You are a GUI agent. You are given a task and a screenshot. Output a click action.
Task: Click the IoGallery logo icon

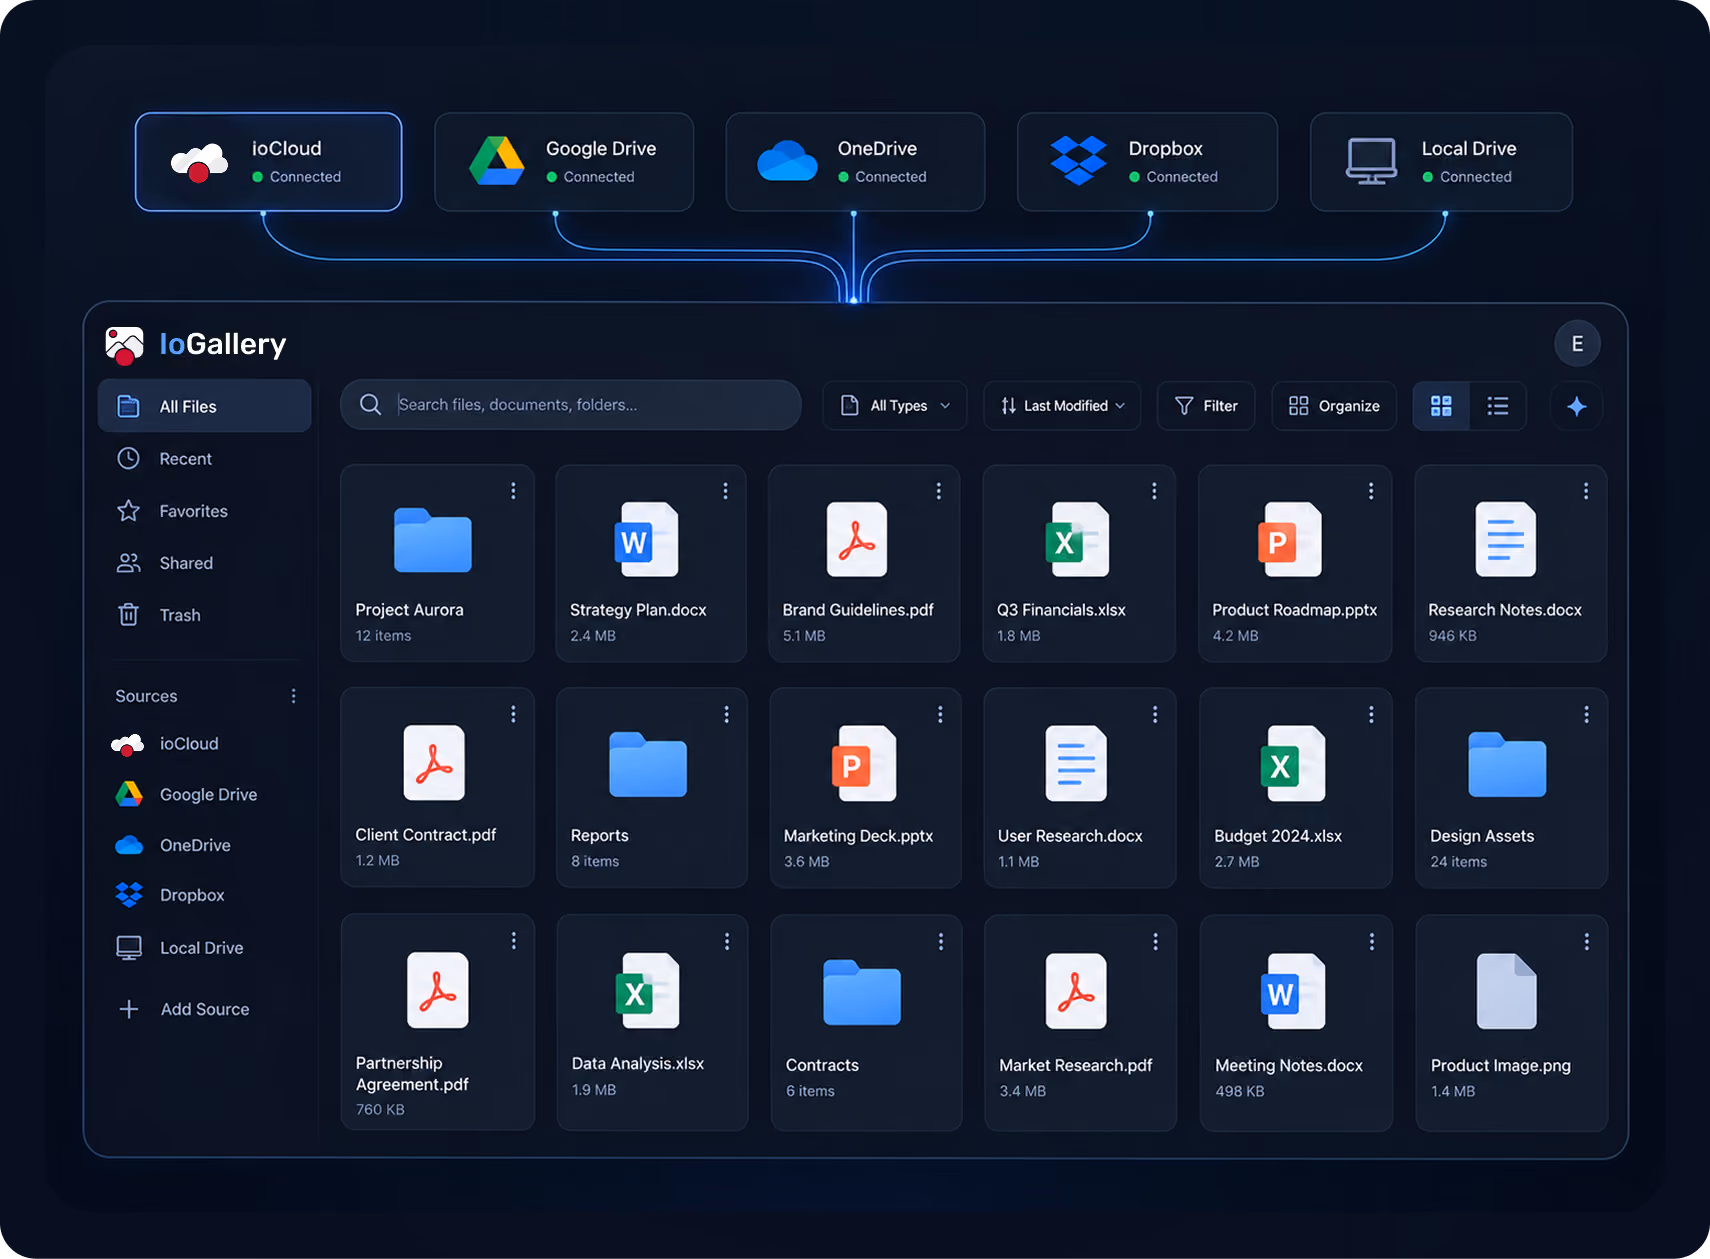[x=125, y=345]
